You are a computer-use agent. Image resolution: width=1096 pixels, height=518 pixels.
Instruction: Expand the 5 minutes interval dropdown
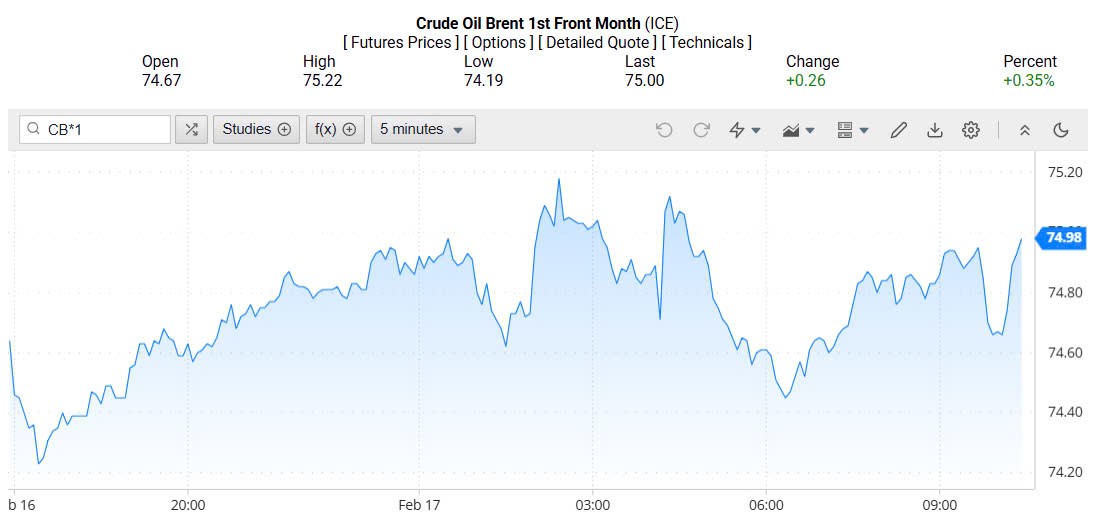click(423, 129)
